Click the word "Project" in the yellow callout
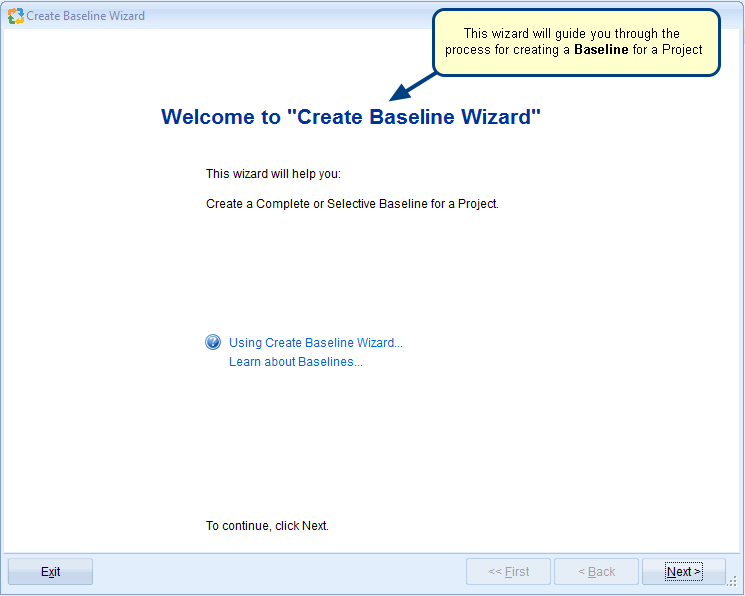The width and height of the screenshot is (745, 596). pyautogui.click(x=682, y=50)
